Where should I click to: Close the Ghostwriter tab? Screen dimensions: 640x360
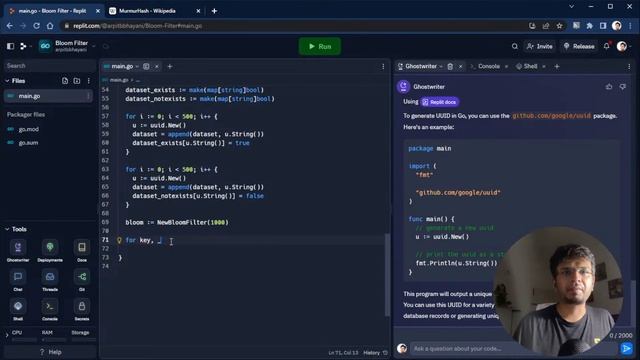pyautogui.click(x=460, y=66)
